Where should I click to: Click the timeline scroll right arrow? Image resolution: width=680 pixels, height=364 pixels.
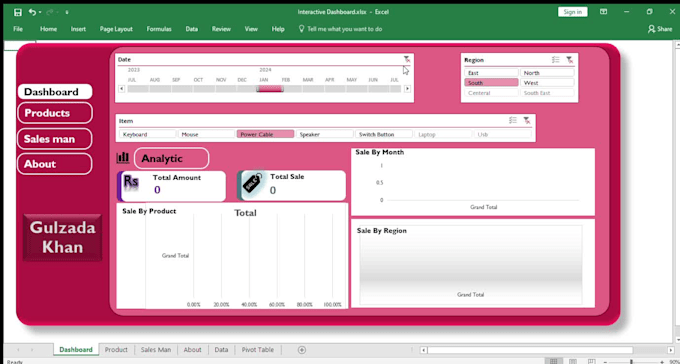click(407, 89)
